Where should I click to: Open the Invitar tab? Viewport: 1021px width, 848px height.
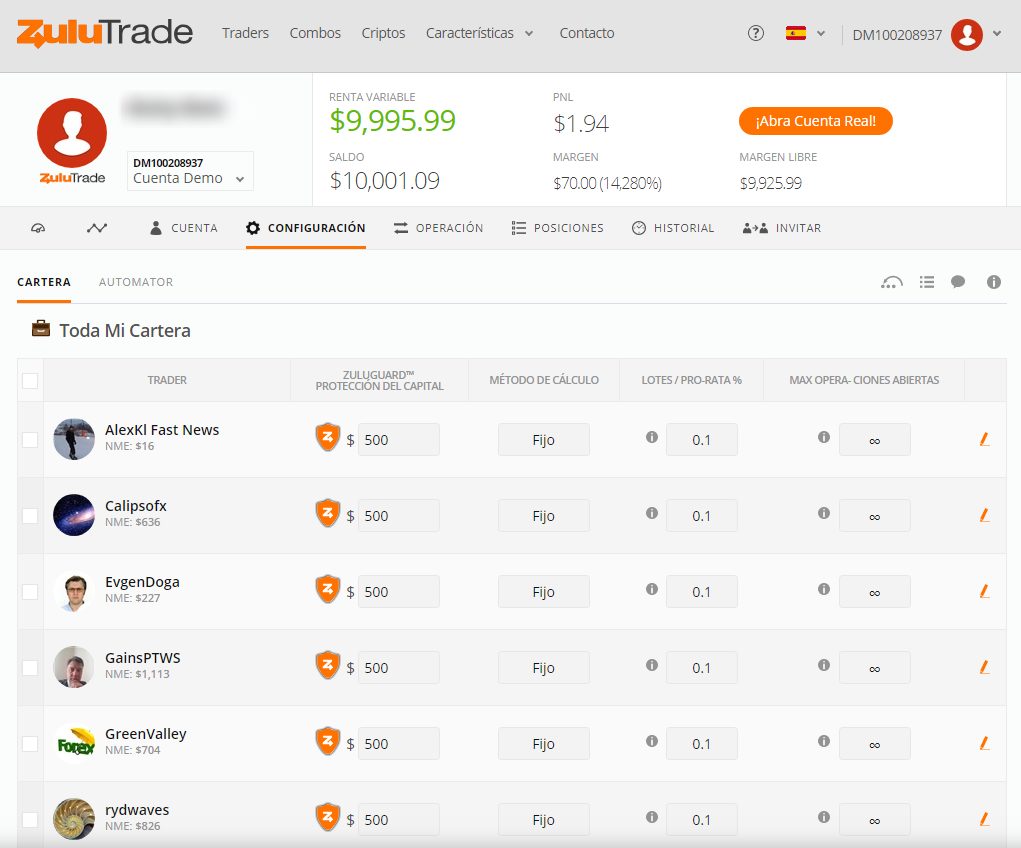tap(782, 228)
